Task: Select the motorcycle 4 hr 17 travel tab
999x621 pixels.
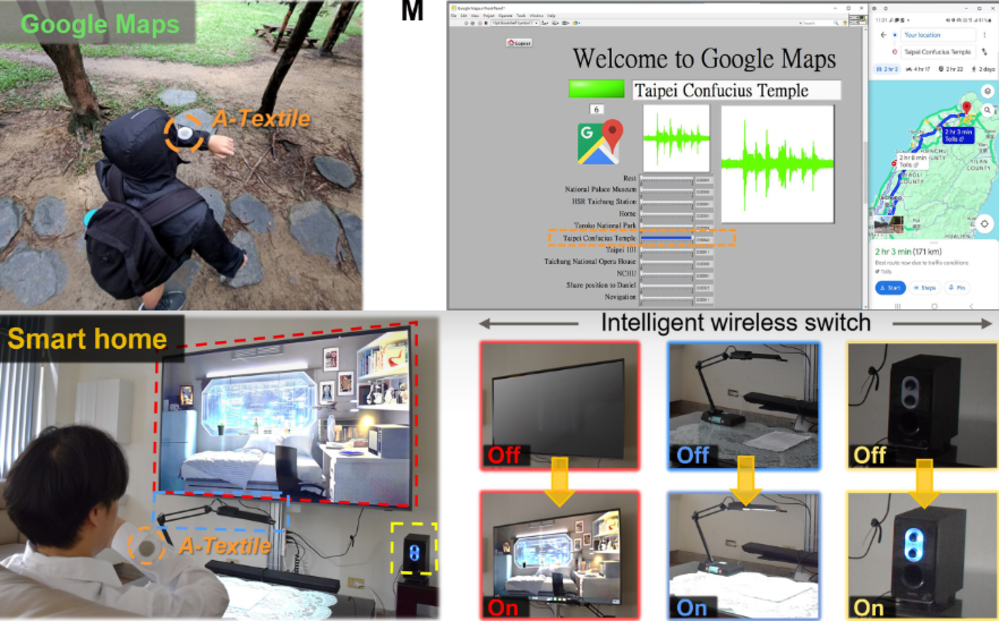Action: click(x=919, y=69)
